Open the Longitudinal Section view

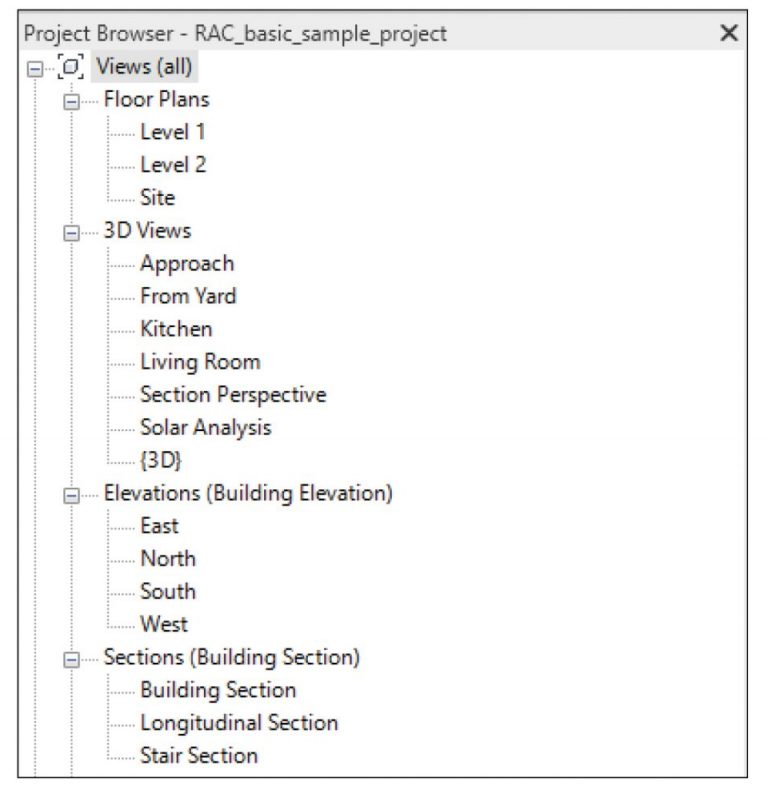(x=239, y=723)
